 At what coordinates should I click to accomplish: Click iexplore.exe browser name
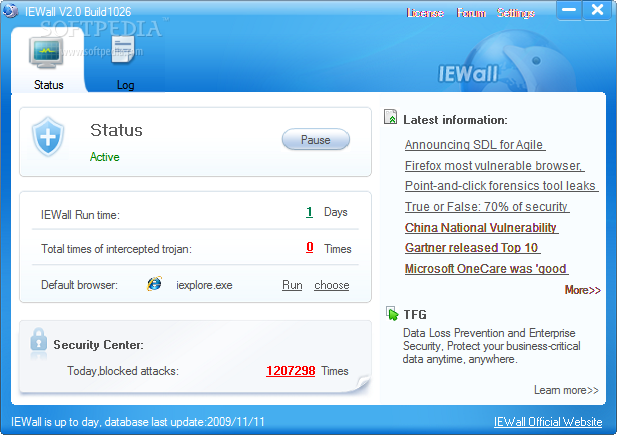point(204,285)
